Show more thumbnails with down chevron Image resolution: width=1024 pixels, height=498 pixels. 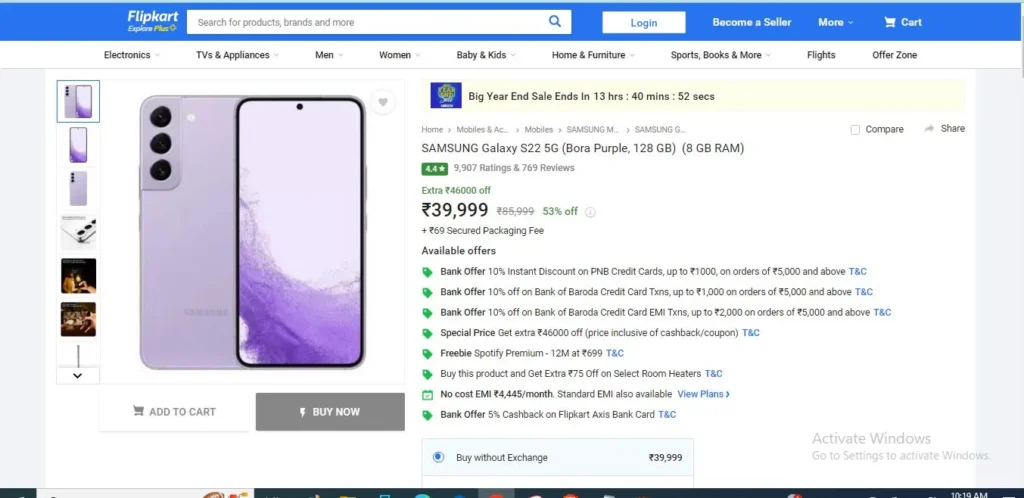pyautogui.click(x=78, y=375)
